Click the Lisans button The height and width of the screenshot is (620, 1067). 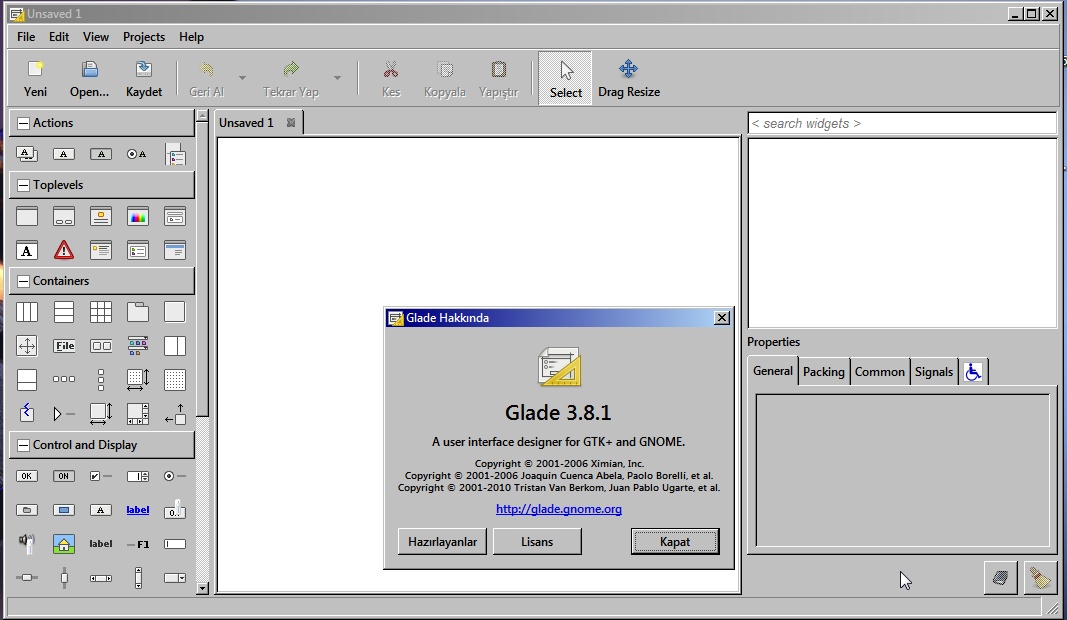click(537, 542)
